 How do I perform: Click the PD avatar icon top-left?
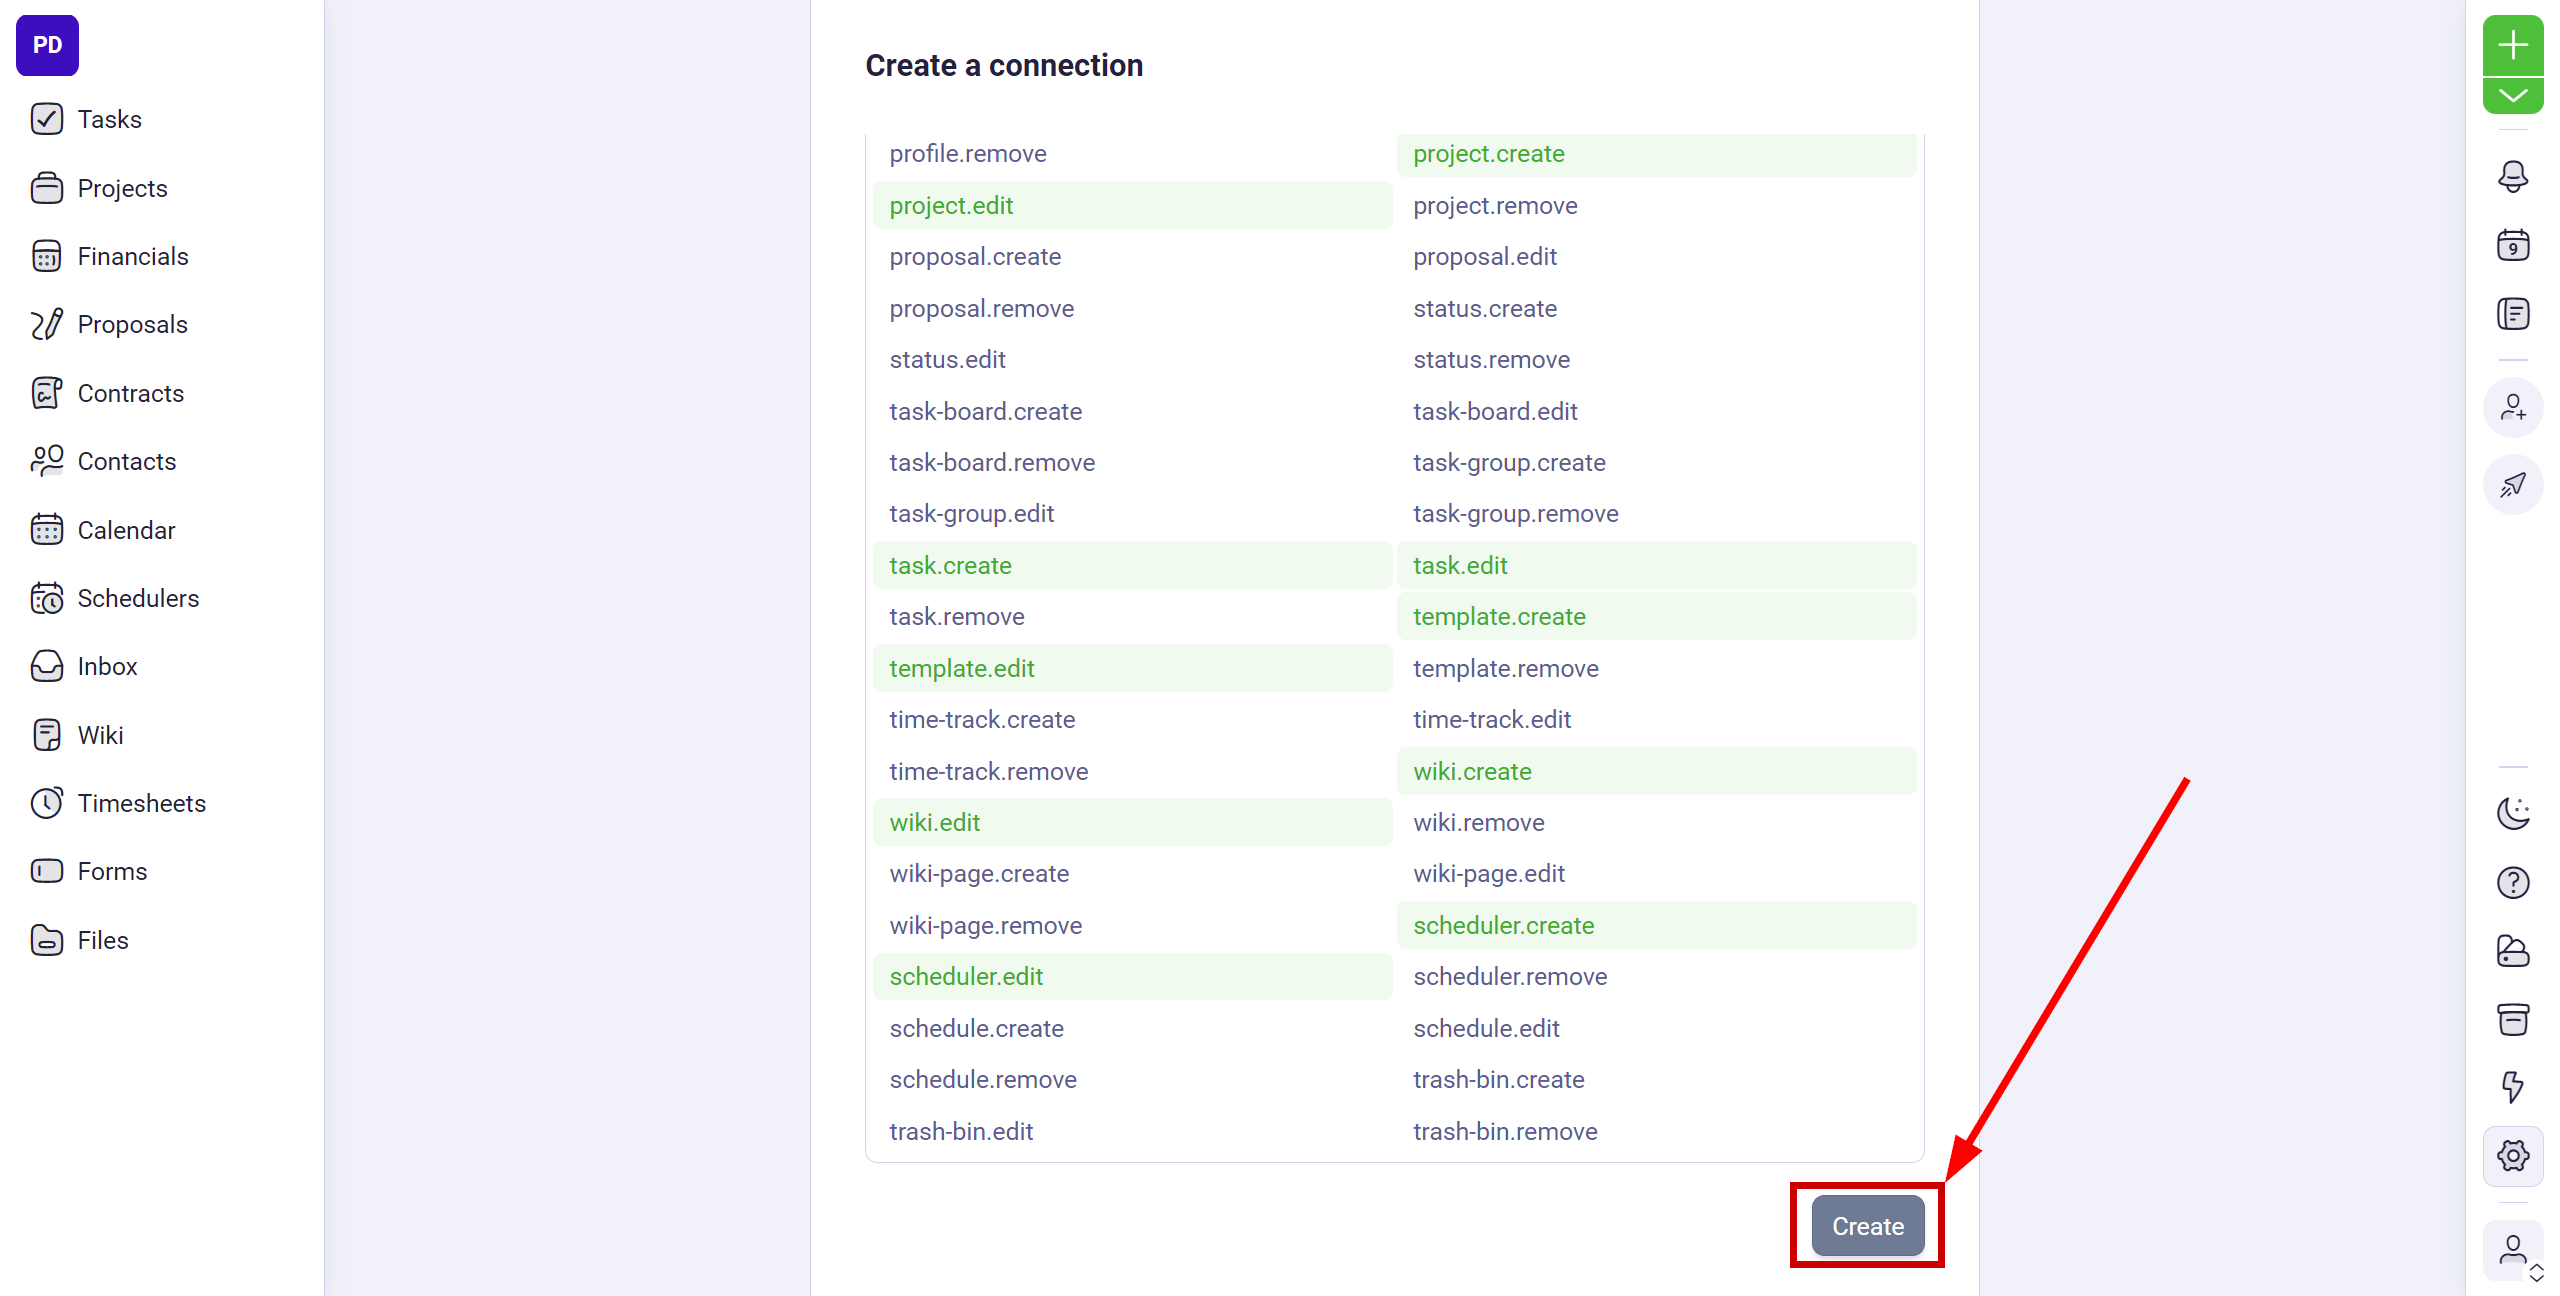coord(46,45)
